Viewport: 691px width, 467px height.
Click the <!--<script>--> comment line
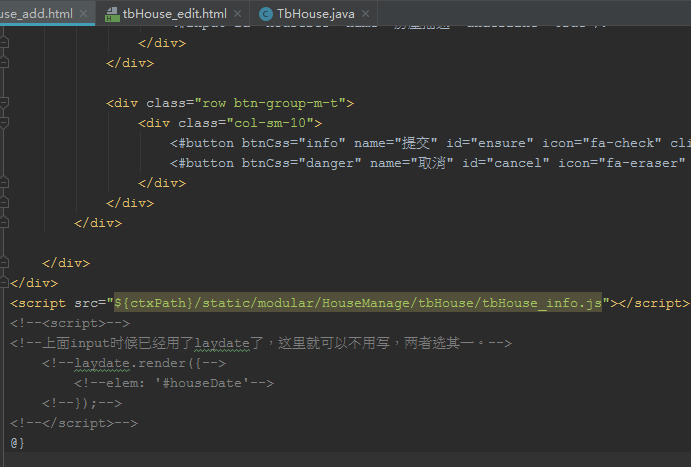pyautogui.click(x=70, y=323)
